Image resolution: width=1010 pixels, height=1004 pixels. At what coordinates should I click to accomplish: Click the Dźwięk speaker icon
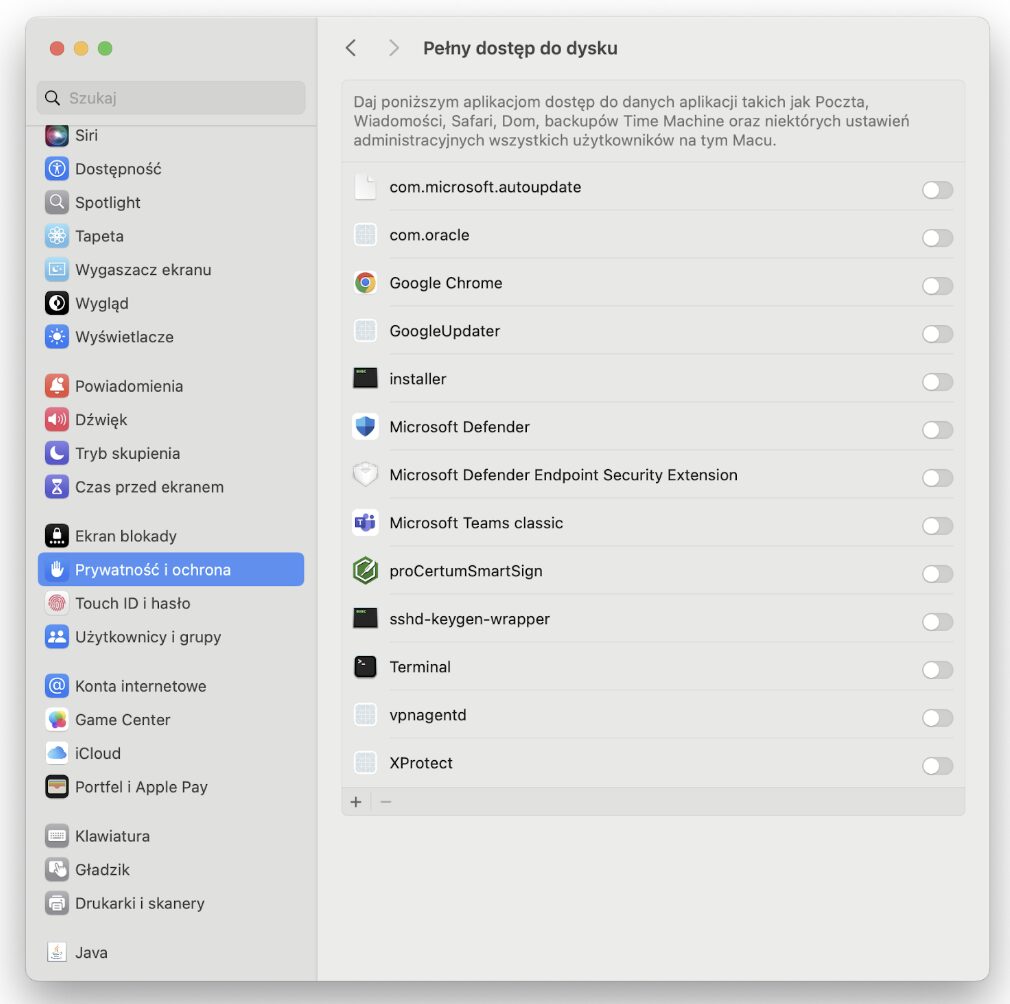[57, 419]
